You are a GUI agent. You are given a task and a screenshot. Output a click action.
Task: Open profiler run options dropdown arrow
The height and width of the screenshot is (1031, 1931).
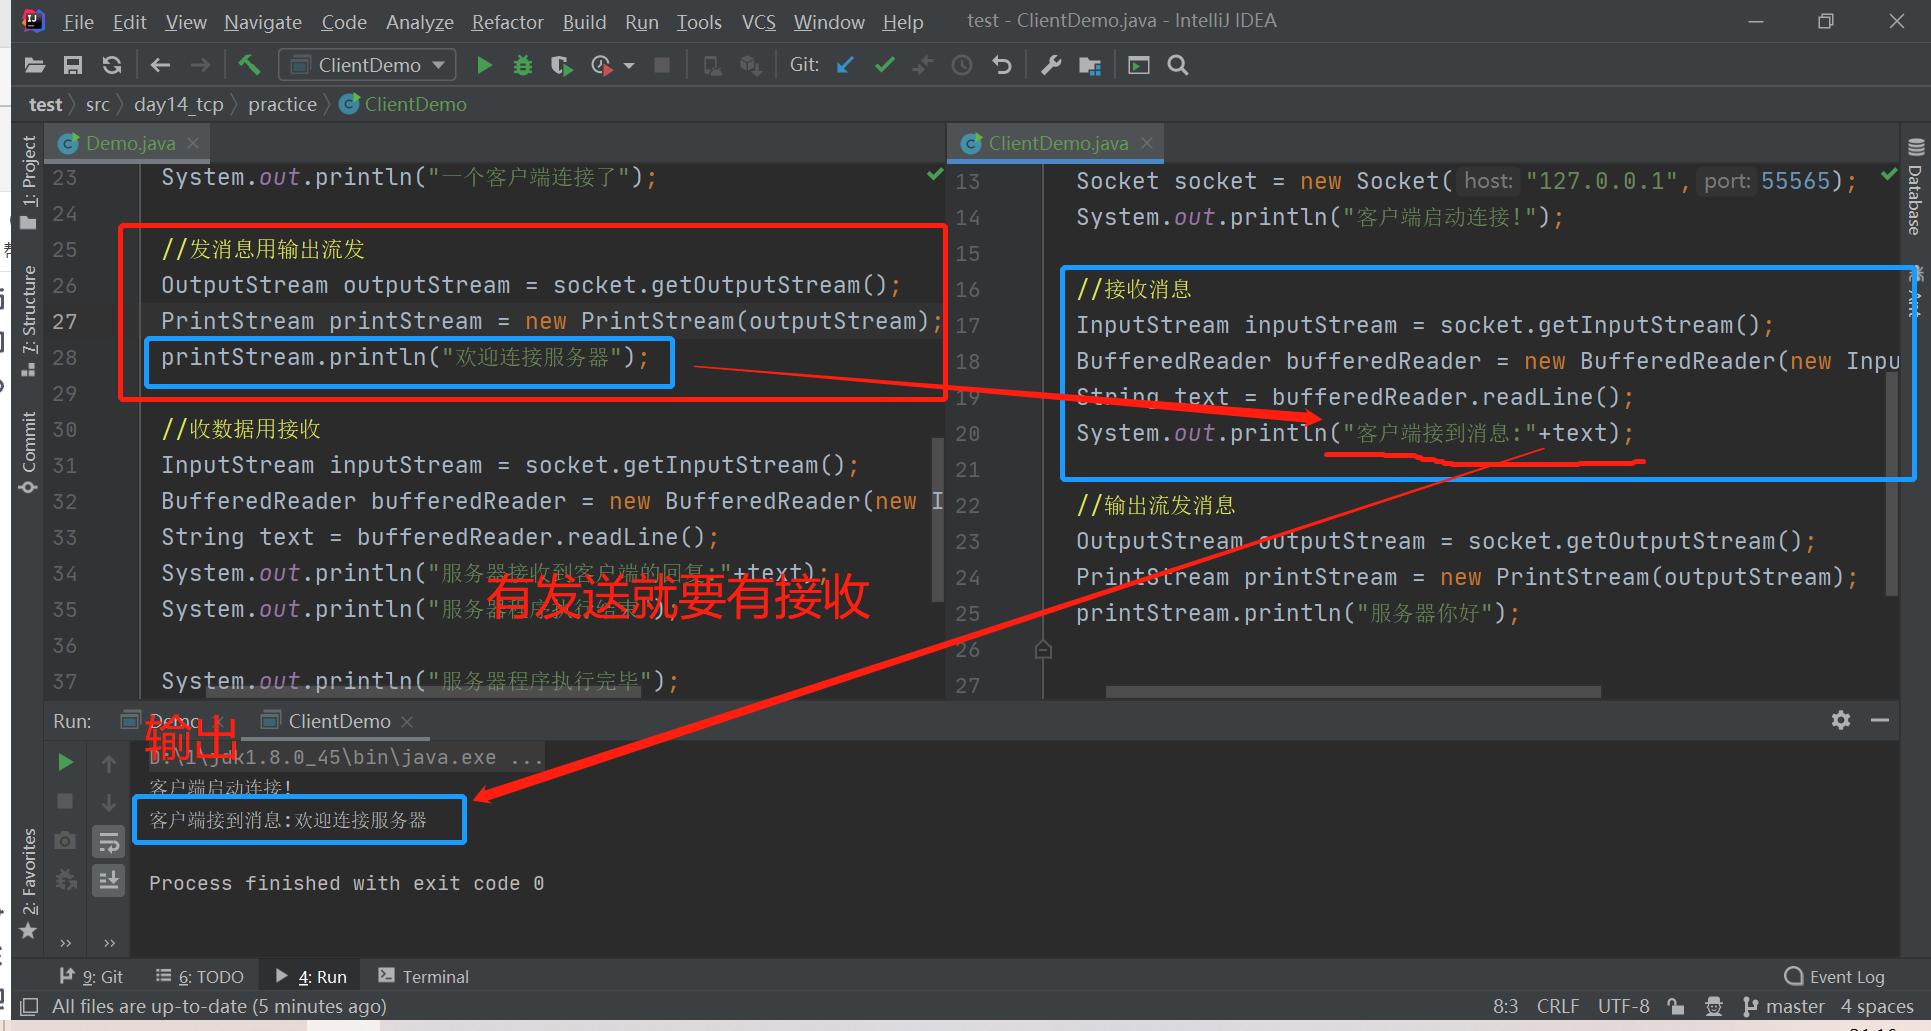point(629,66)
